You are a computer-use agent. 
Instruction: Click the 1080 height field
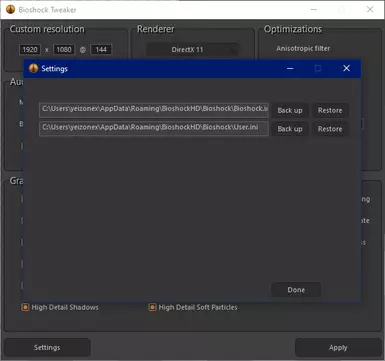pos(64,50)
